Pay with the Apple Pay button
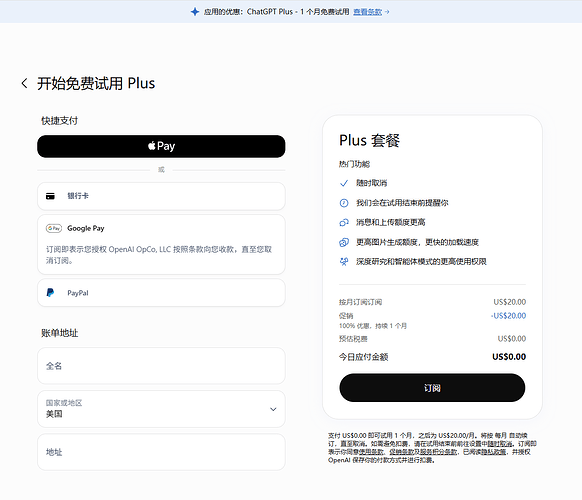Viewport: 582px width, 500px height. click(x=161, y=146)
